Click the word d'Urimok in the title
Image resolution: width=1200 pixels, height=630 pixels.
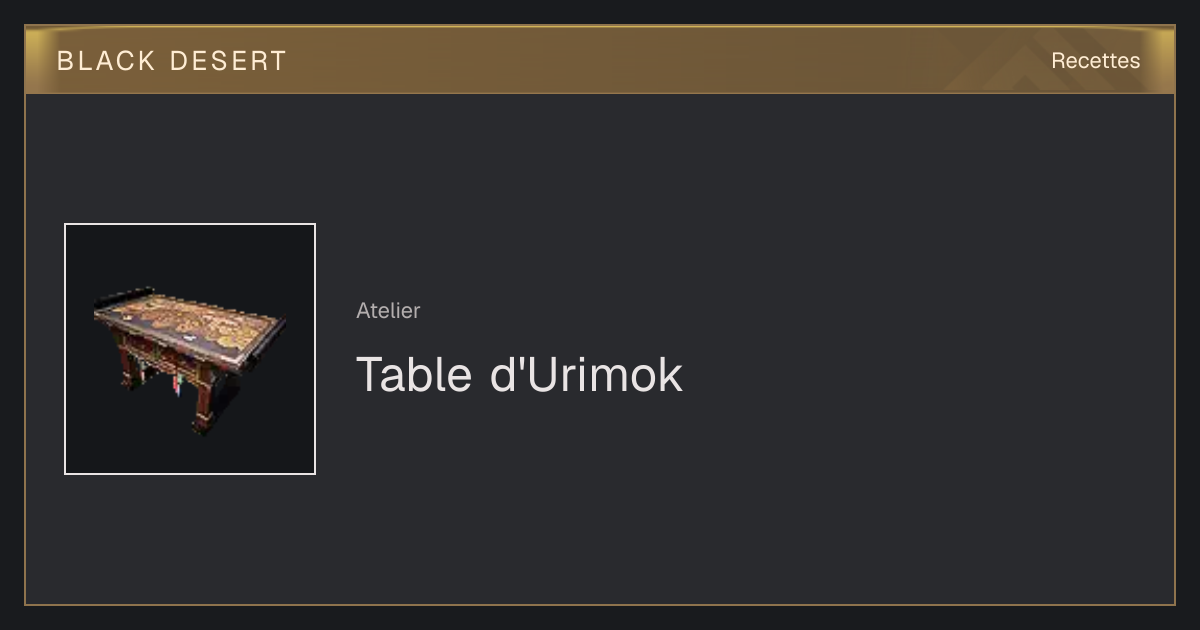pos(587,375)
